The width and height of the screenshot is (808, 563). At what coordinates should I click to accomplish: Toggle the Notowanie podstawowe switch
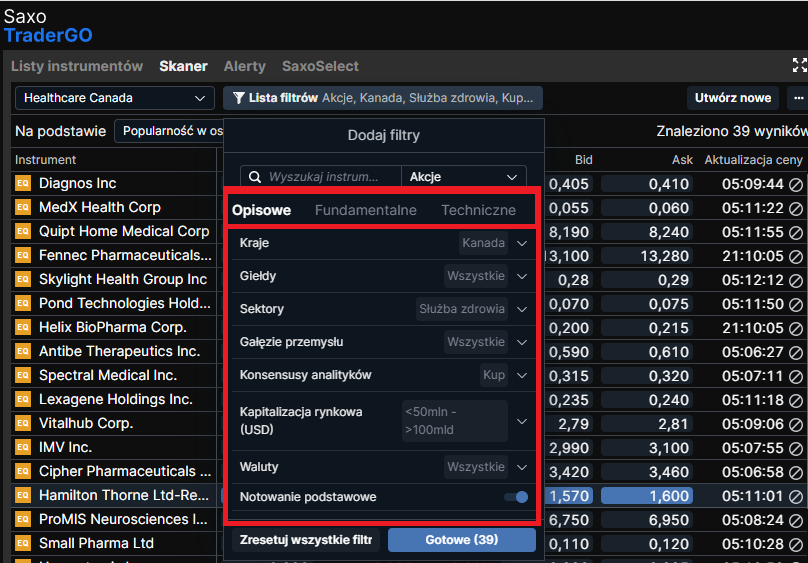516,497
